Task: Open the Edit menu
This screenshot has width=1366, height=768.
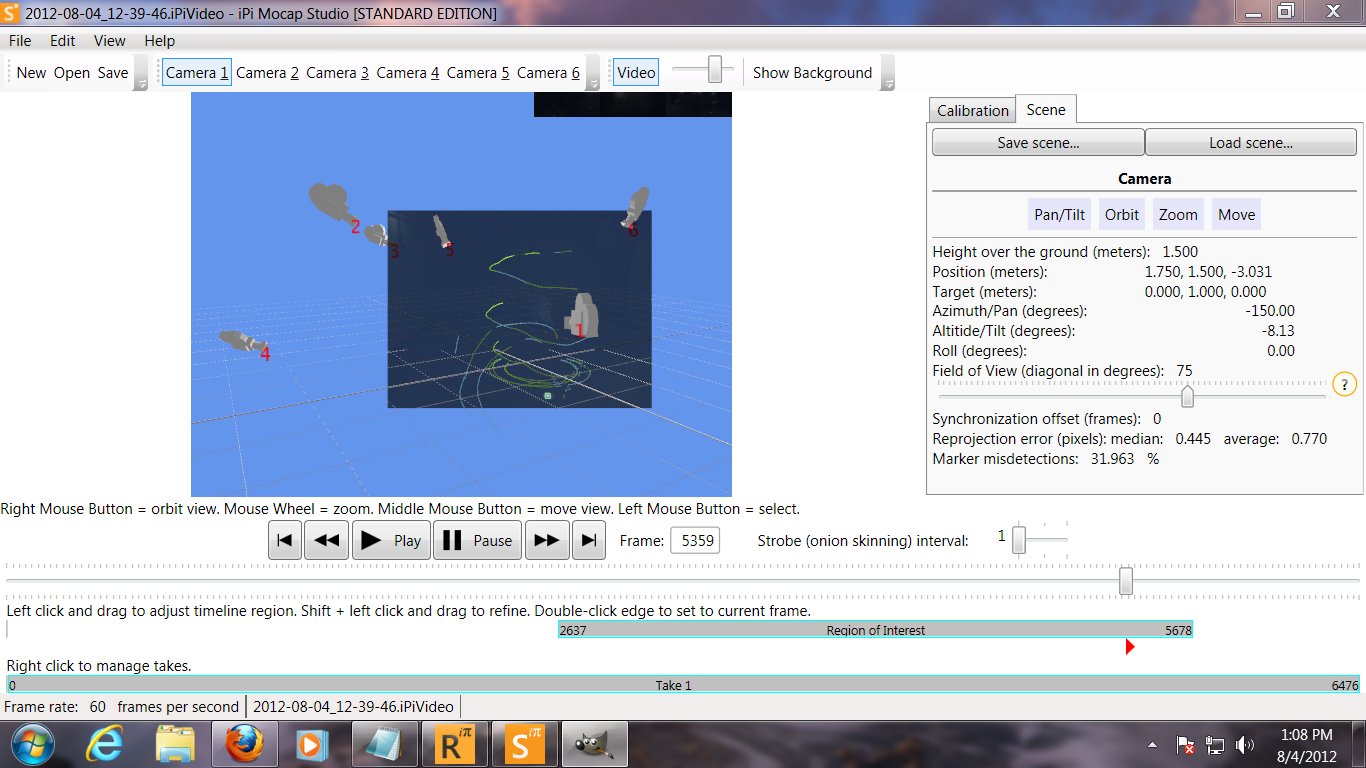Action: click(63, 41)
